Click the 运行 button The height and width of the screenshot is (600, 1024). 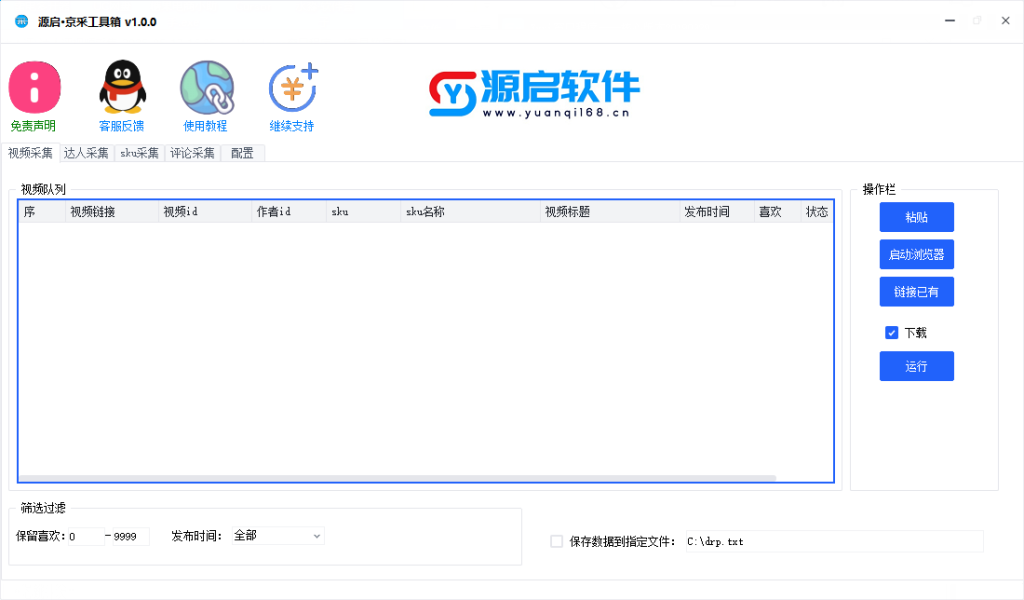tap(916, 366)
